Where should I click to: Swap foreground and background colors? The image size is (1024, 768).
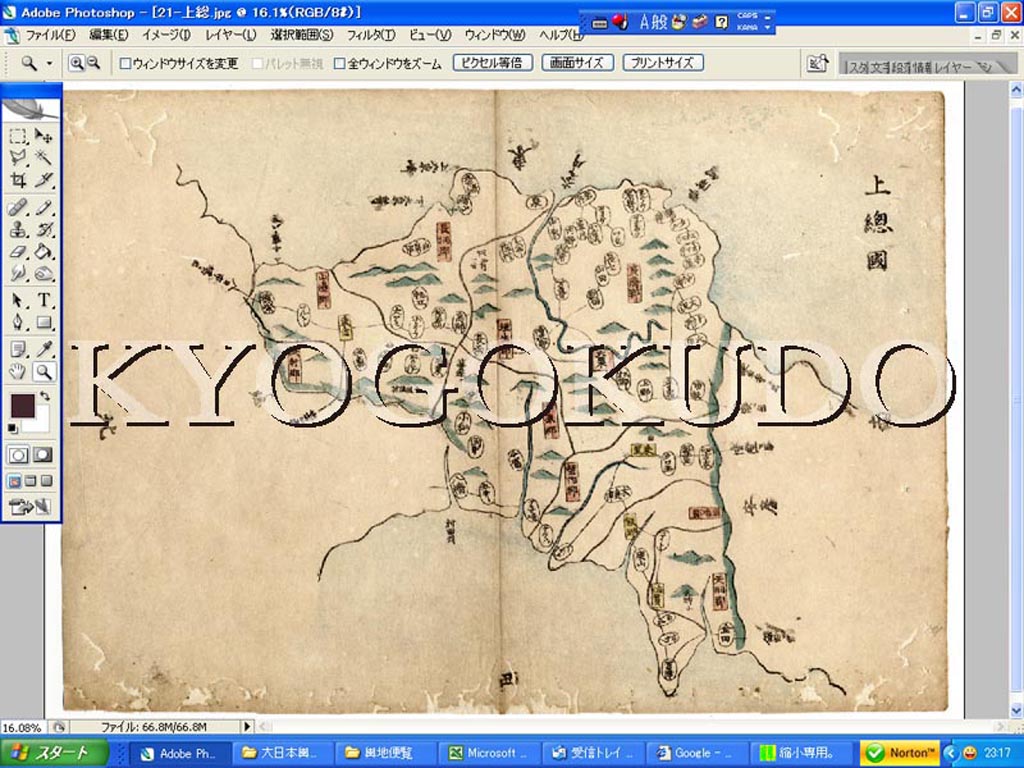[44, 396]
